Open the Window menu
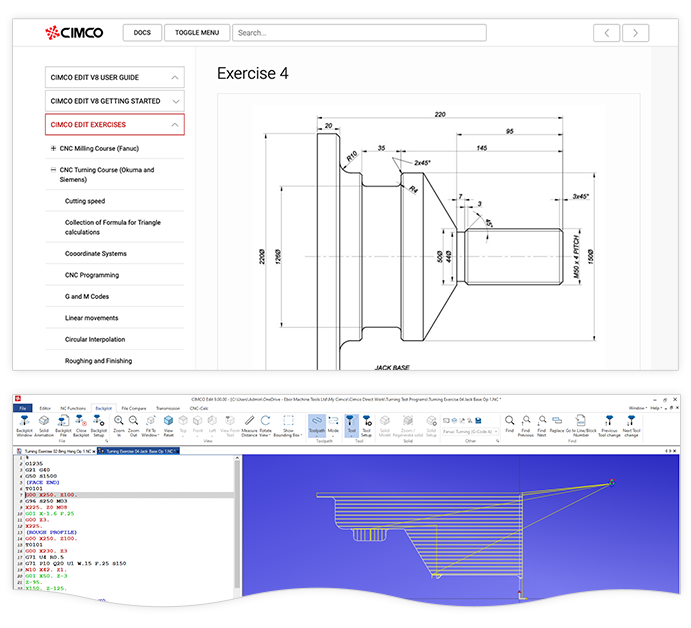Viewport: 691px width, 628px height. click(x=638, y=408)
